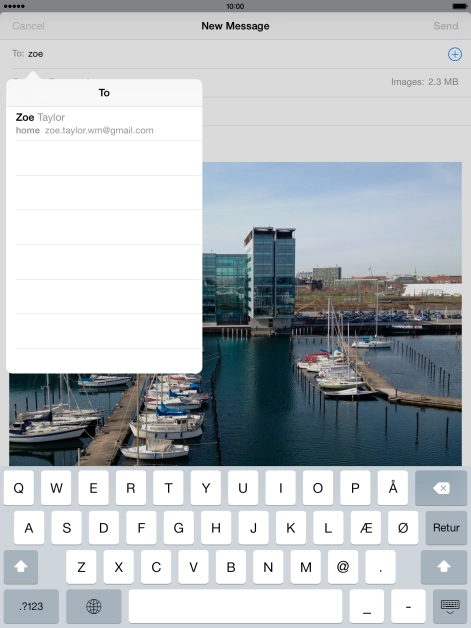Tap the Å letter key
This screenshot has height=628, width=471.
[x=393, y=488]
